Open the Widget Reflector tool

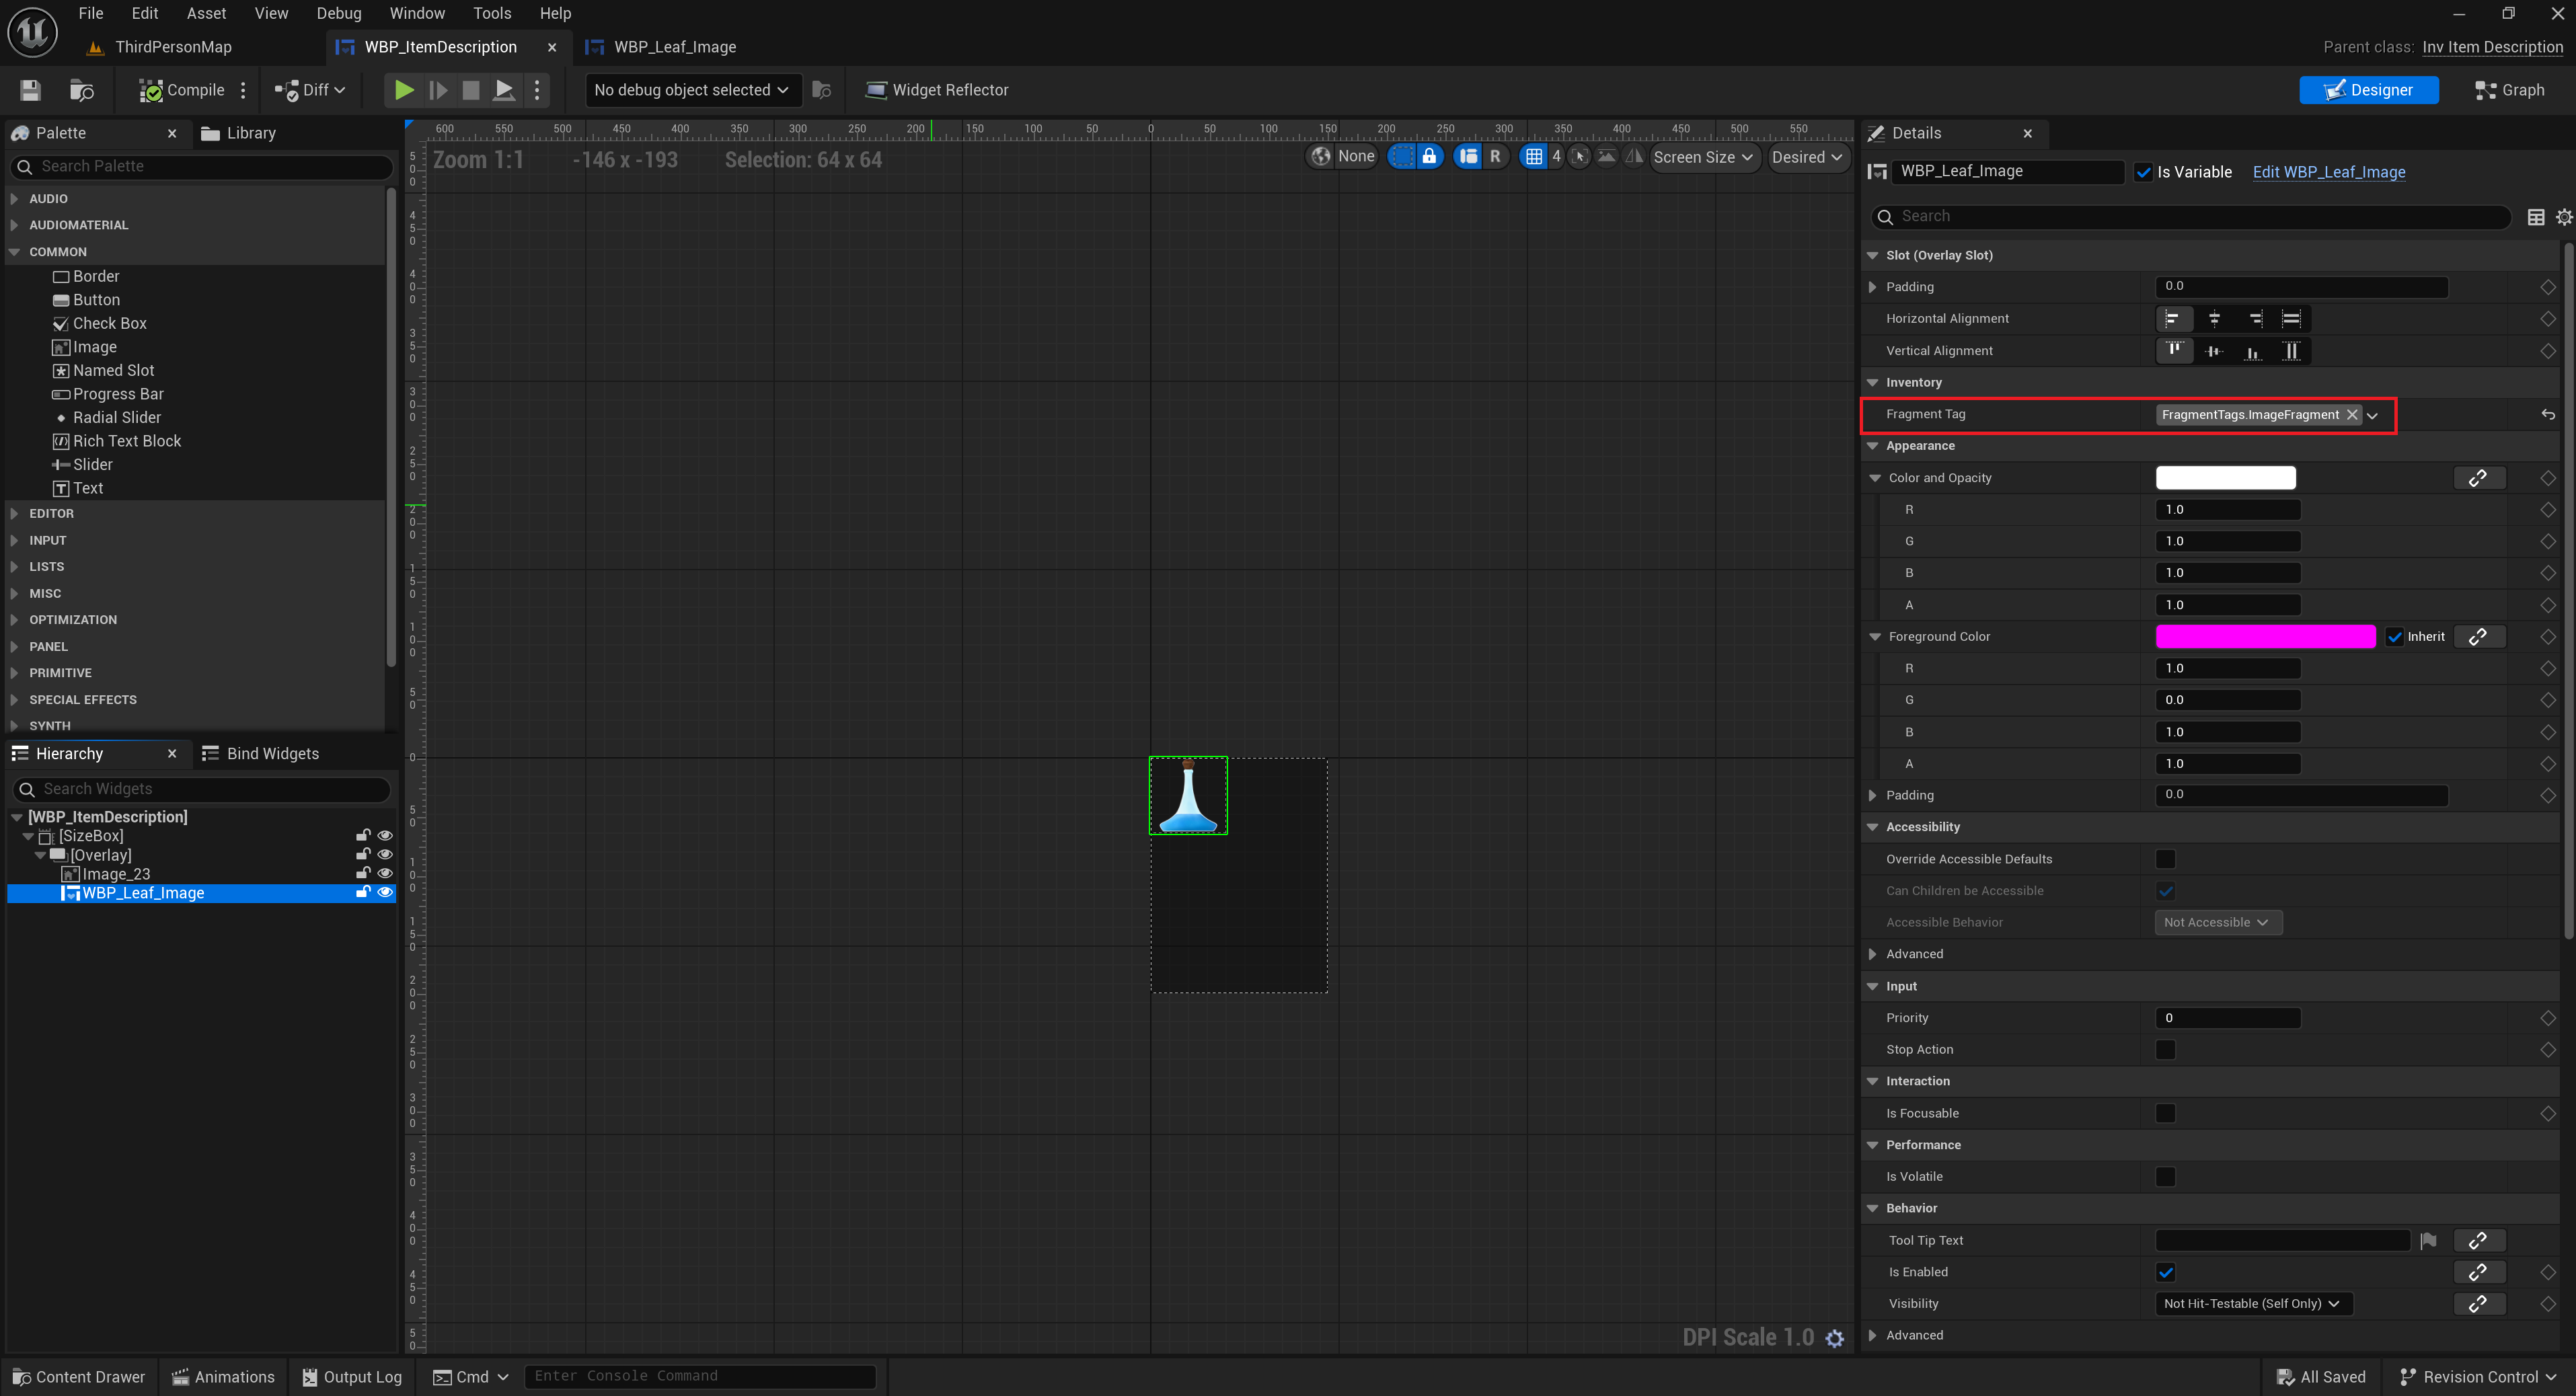[x=936, y=90]
